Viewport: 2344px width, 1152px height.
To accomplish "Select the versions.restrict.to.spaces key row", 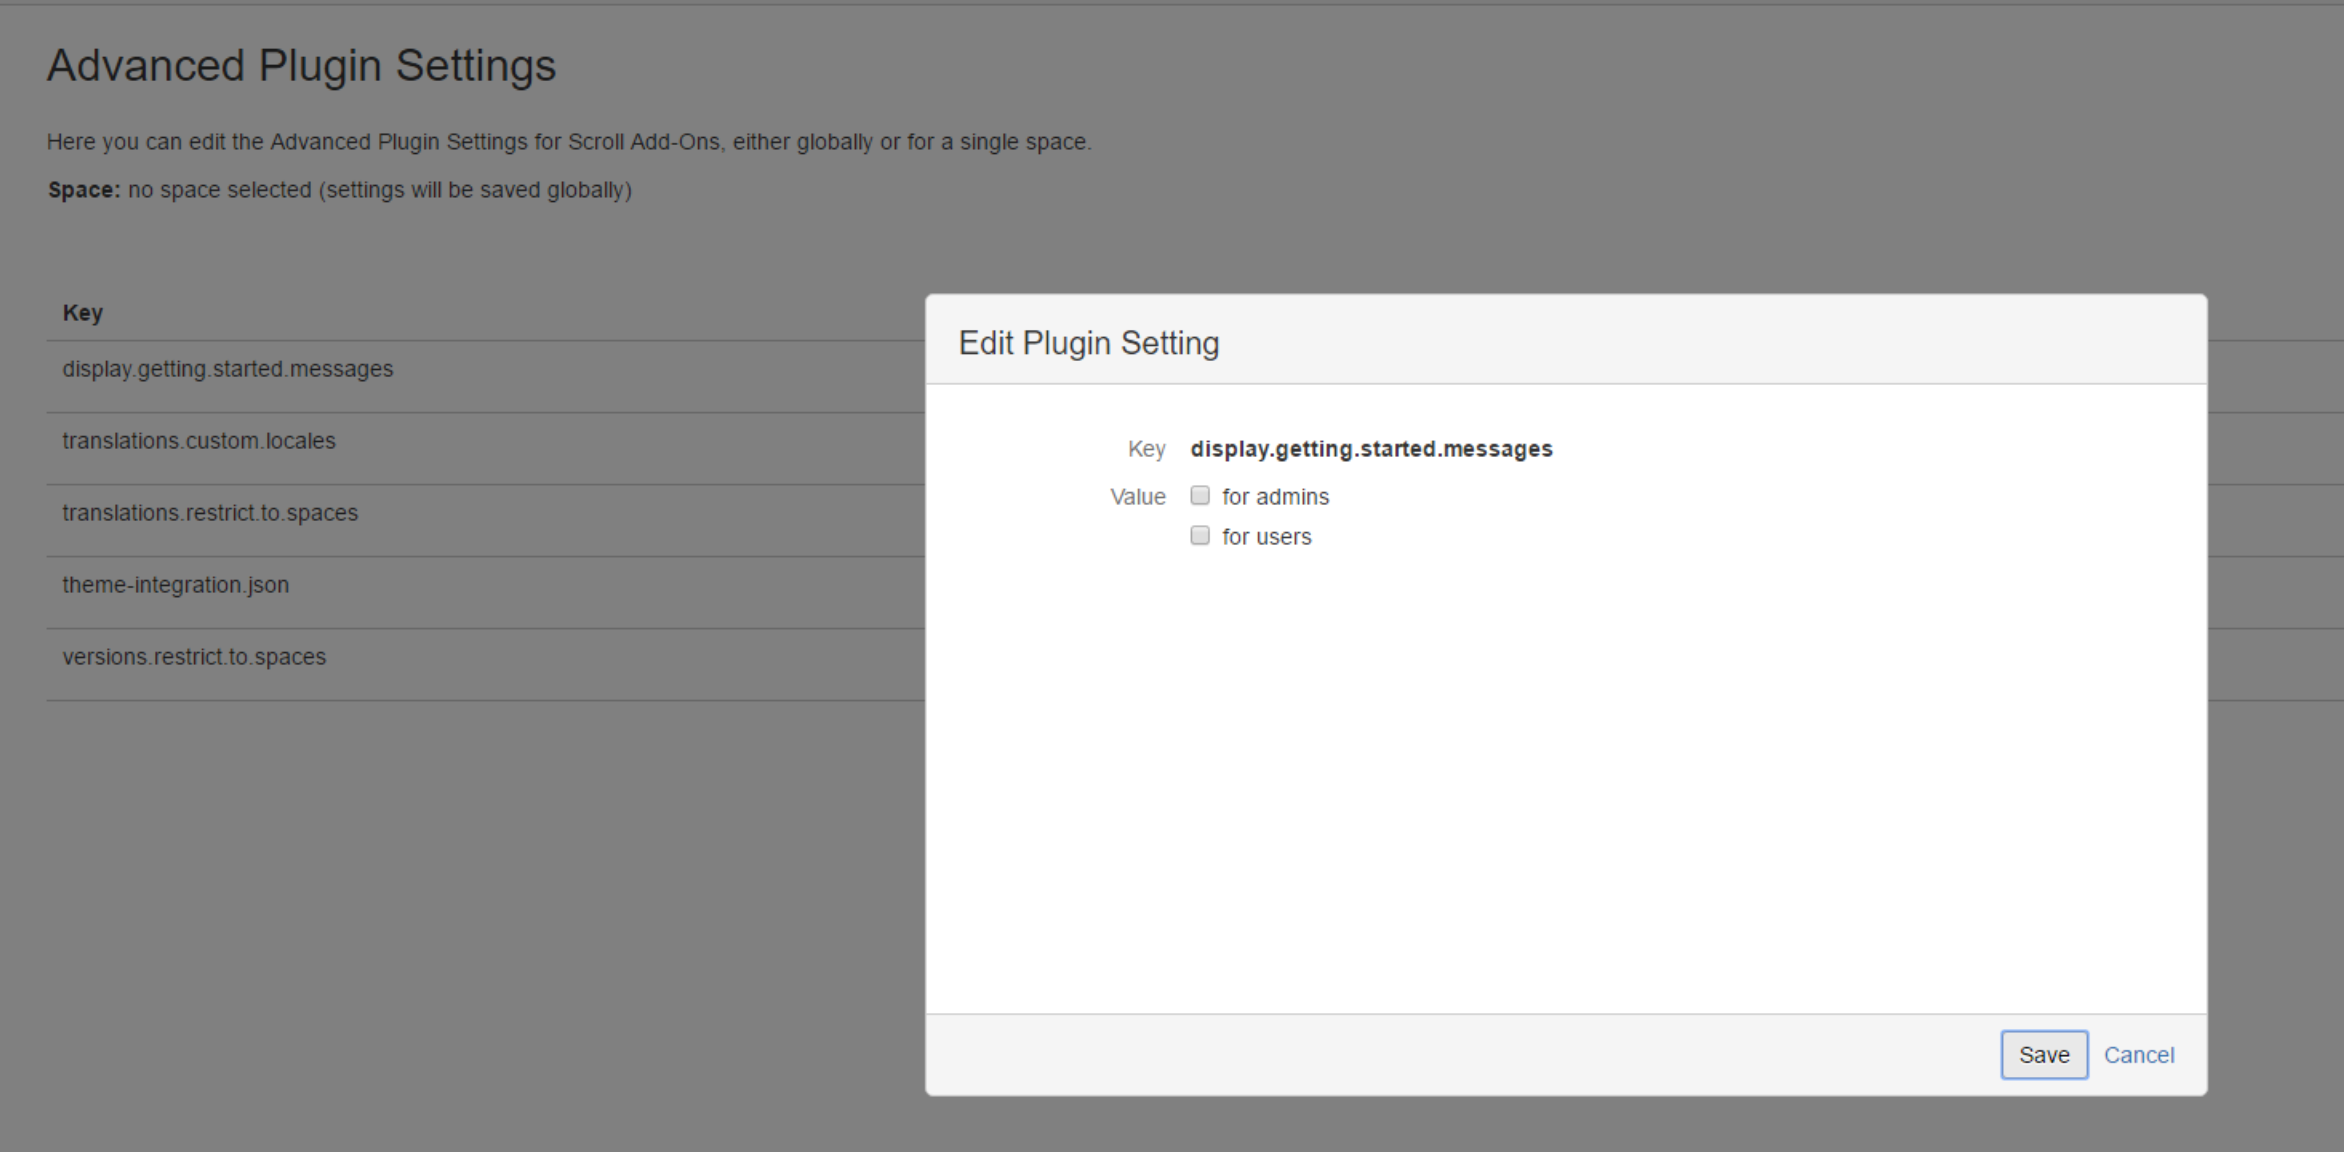I will [x=194, y=657].
